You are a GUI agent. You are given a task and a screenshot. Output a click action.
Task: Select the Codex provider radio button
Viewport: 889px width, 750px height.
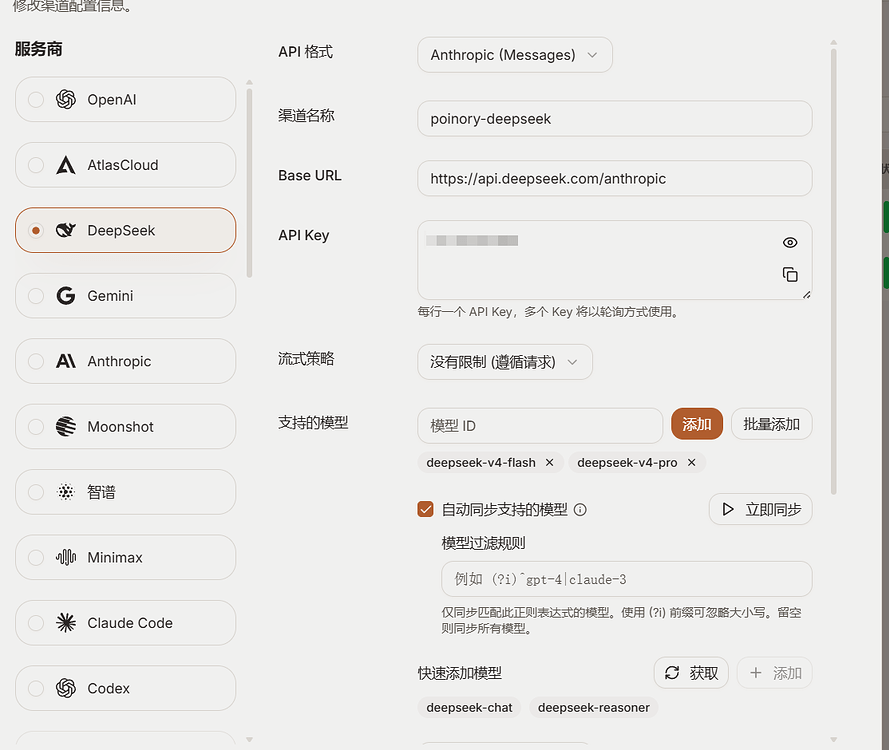click(36, 688)
